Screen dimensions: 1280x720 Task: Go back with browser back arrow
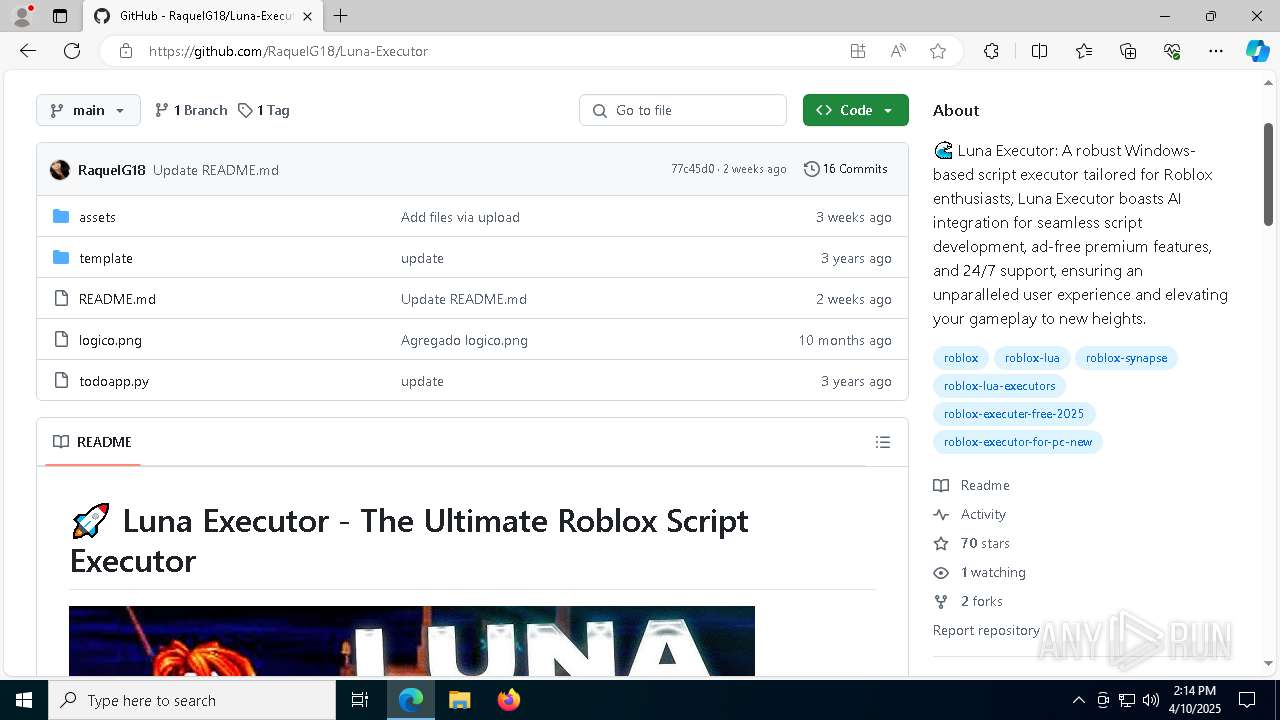tap(28, 51)
